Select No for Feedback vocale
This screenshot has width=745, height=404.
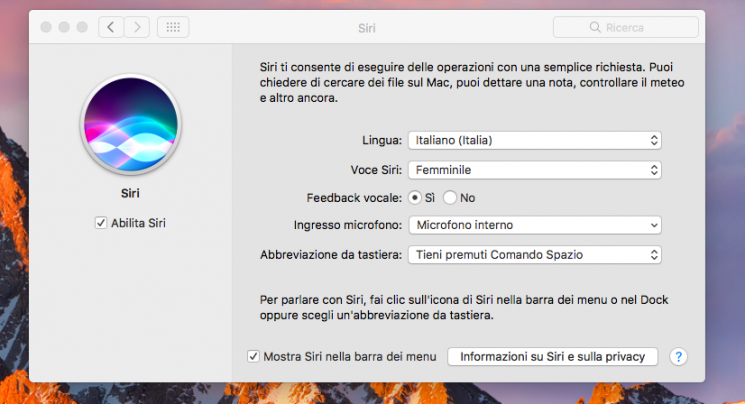(x=449, y=197)
